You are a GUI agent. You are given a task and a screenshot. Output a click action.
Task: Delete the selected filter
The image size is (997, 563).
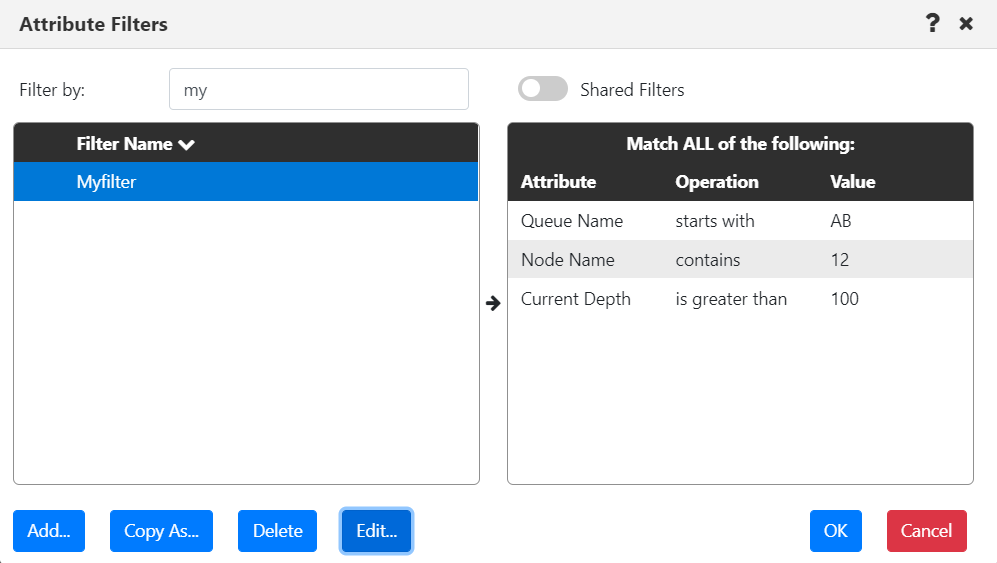(277, 531)
